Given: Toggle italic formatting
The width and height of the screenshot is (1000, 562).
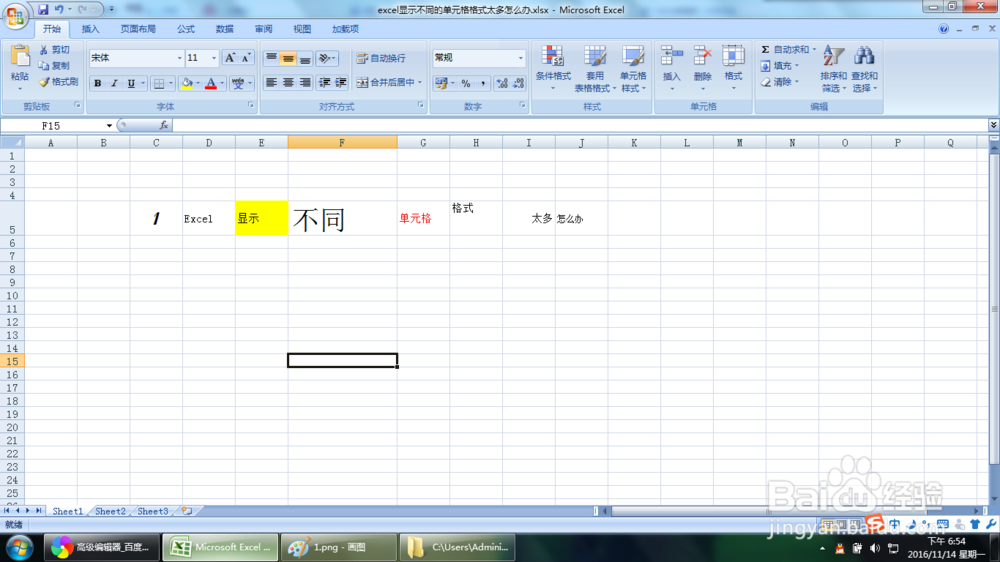Looking at the screenshot, I should tap(114, 84).
